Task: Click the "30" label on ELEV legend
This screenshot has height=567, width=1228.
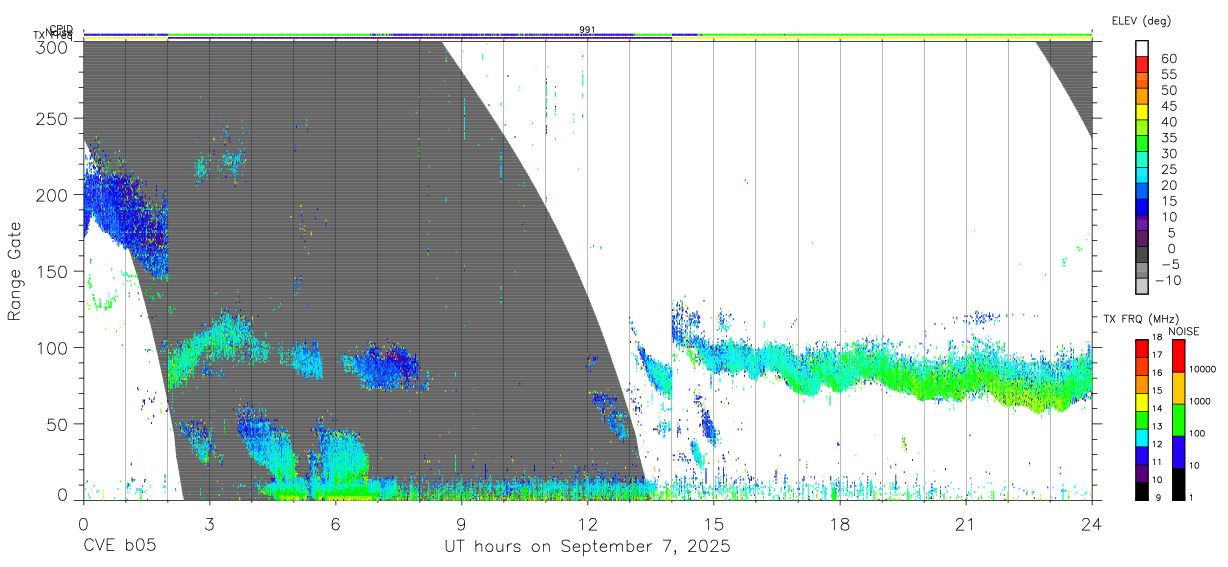Action: [1169, 154]
